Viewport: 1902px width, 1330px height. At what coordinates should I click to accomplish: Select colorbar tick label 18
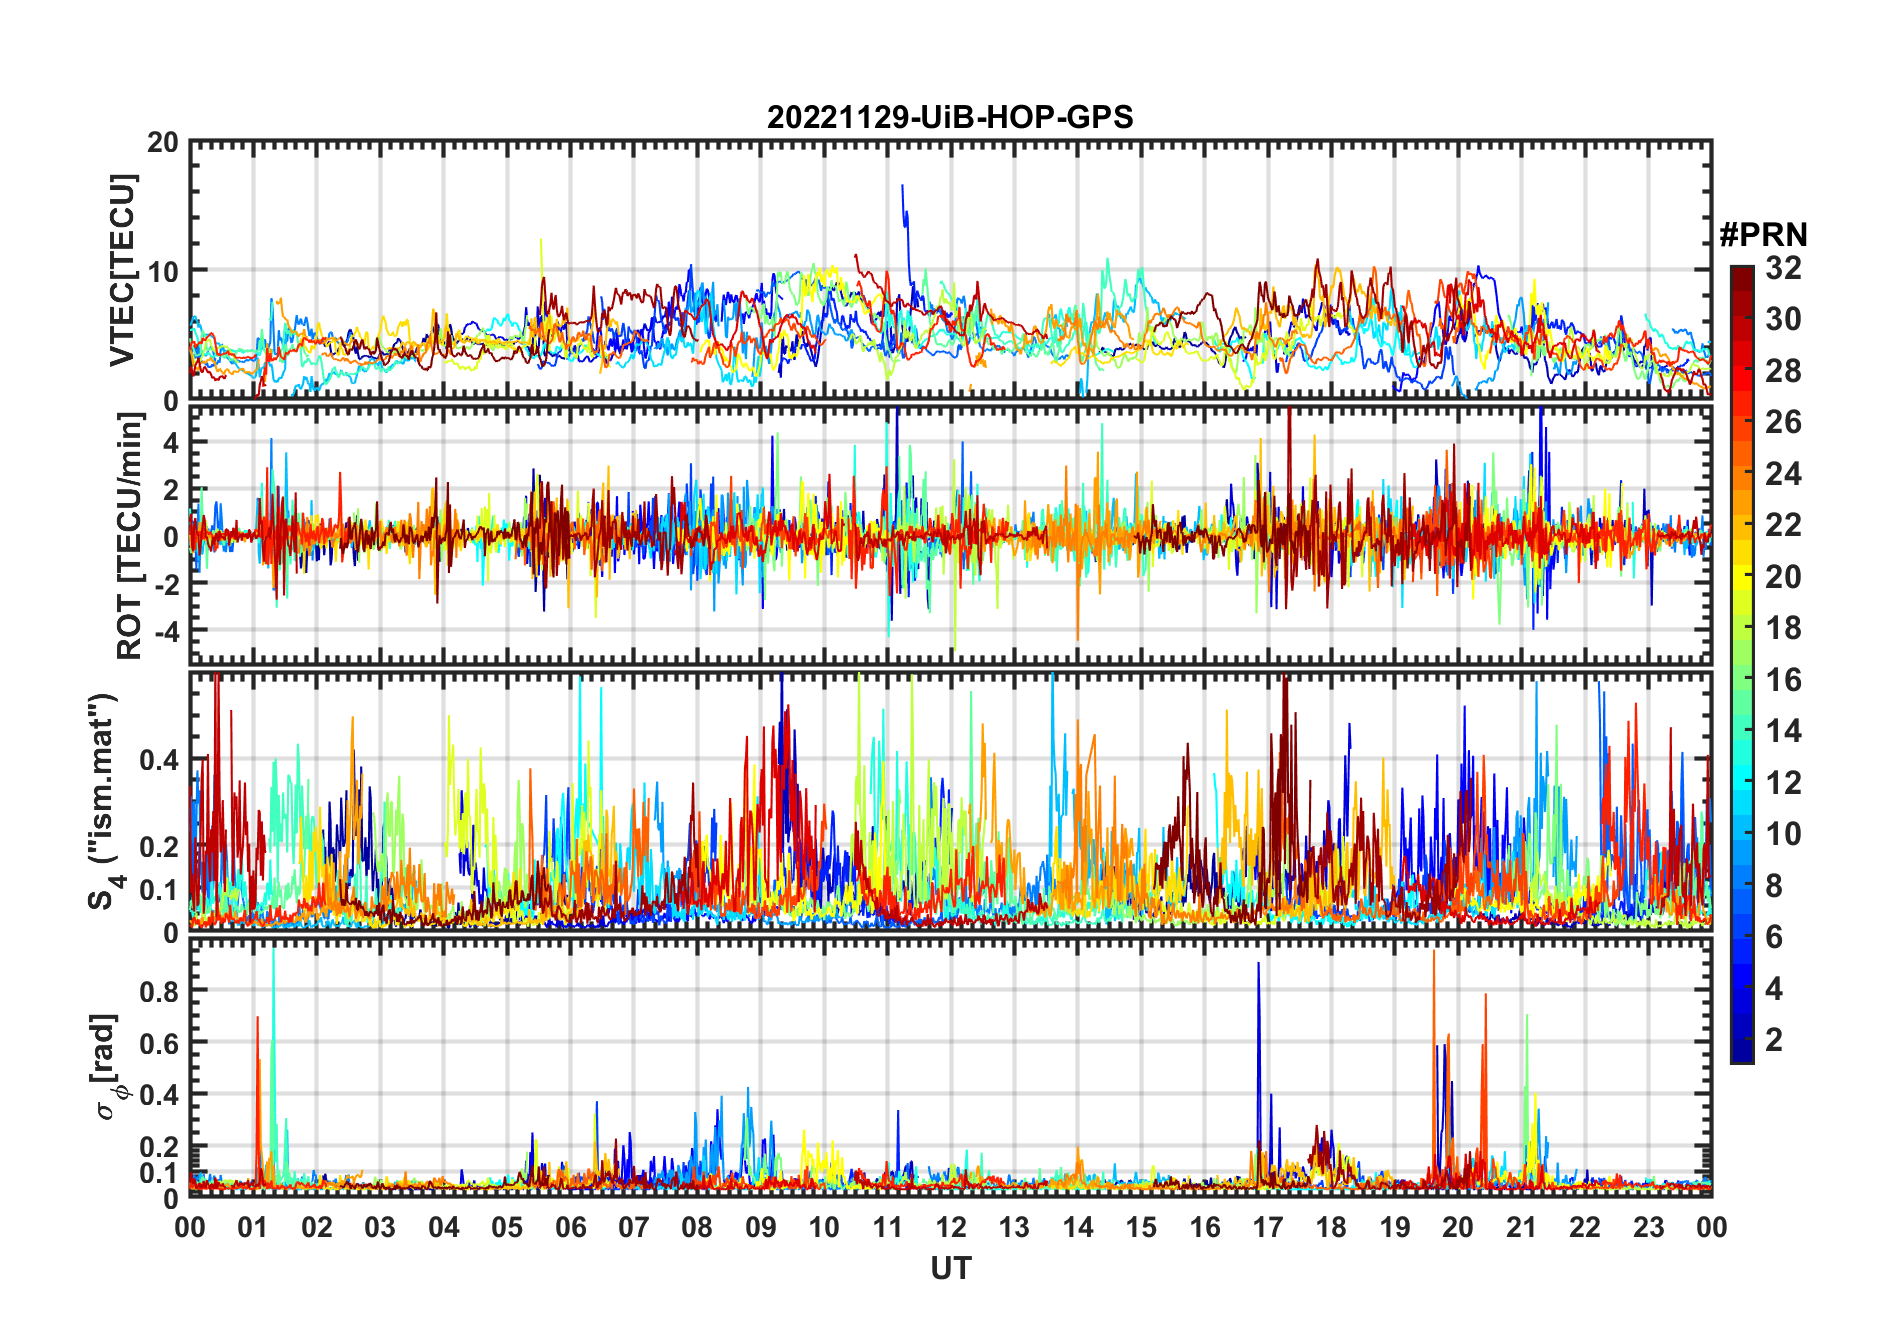point(1783,628)
